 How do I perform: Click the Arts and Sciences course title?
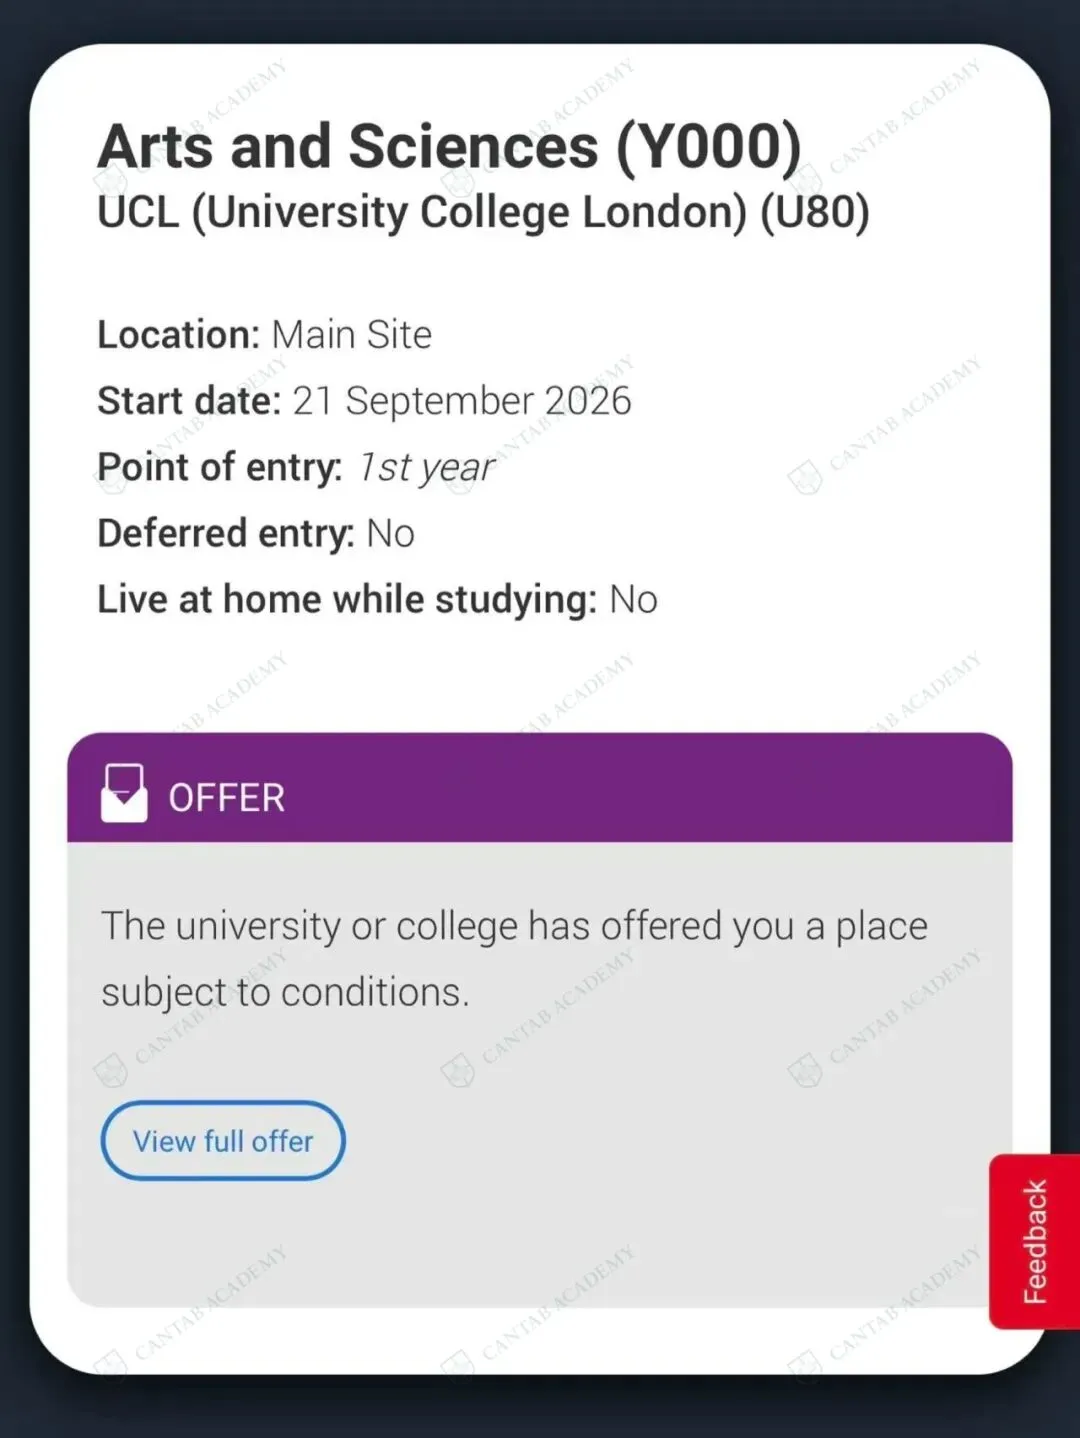347,147
